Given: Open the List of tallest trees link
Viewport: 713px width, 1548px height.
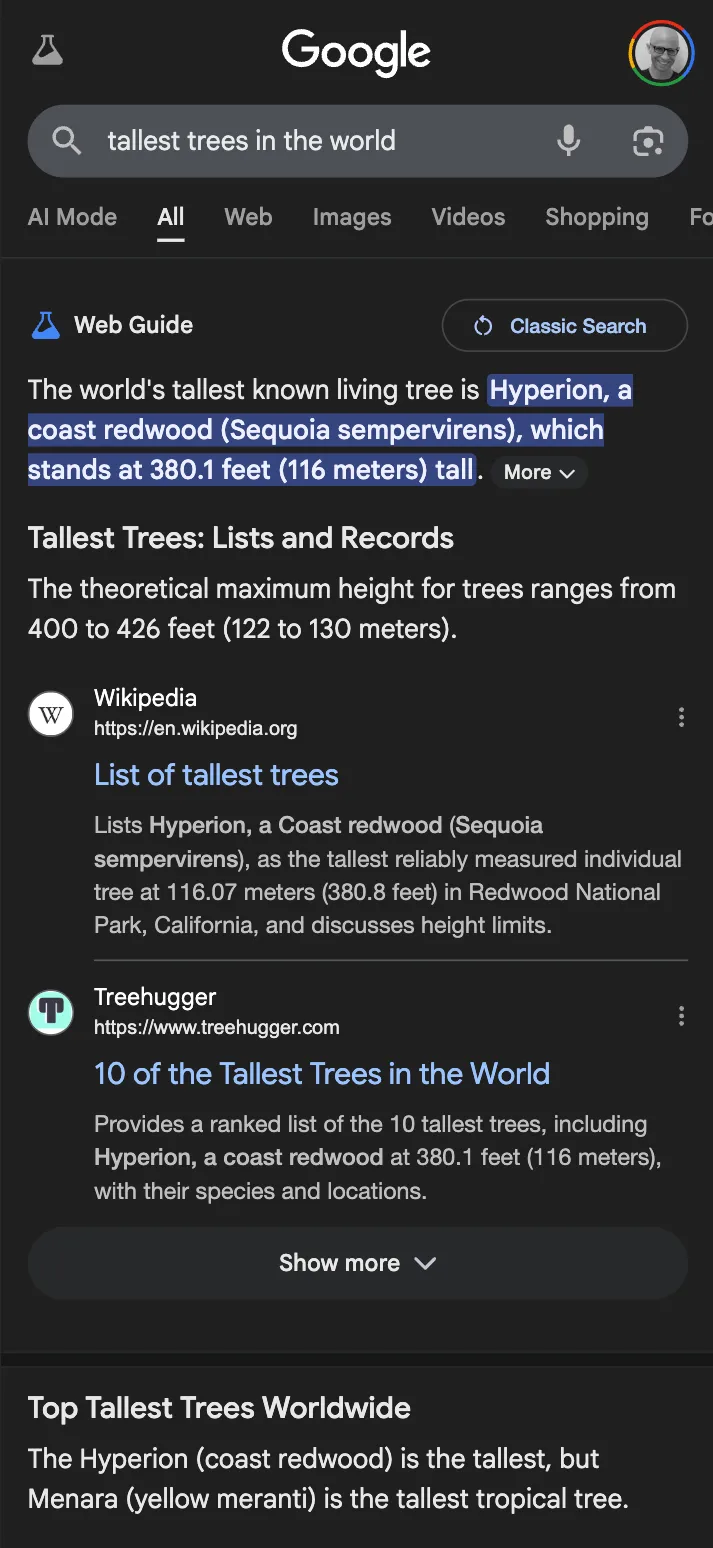Looking at the screenshot, I should pyautogui.click(x=216, y=775).
